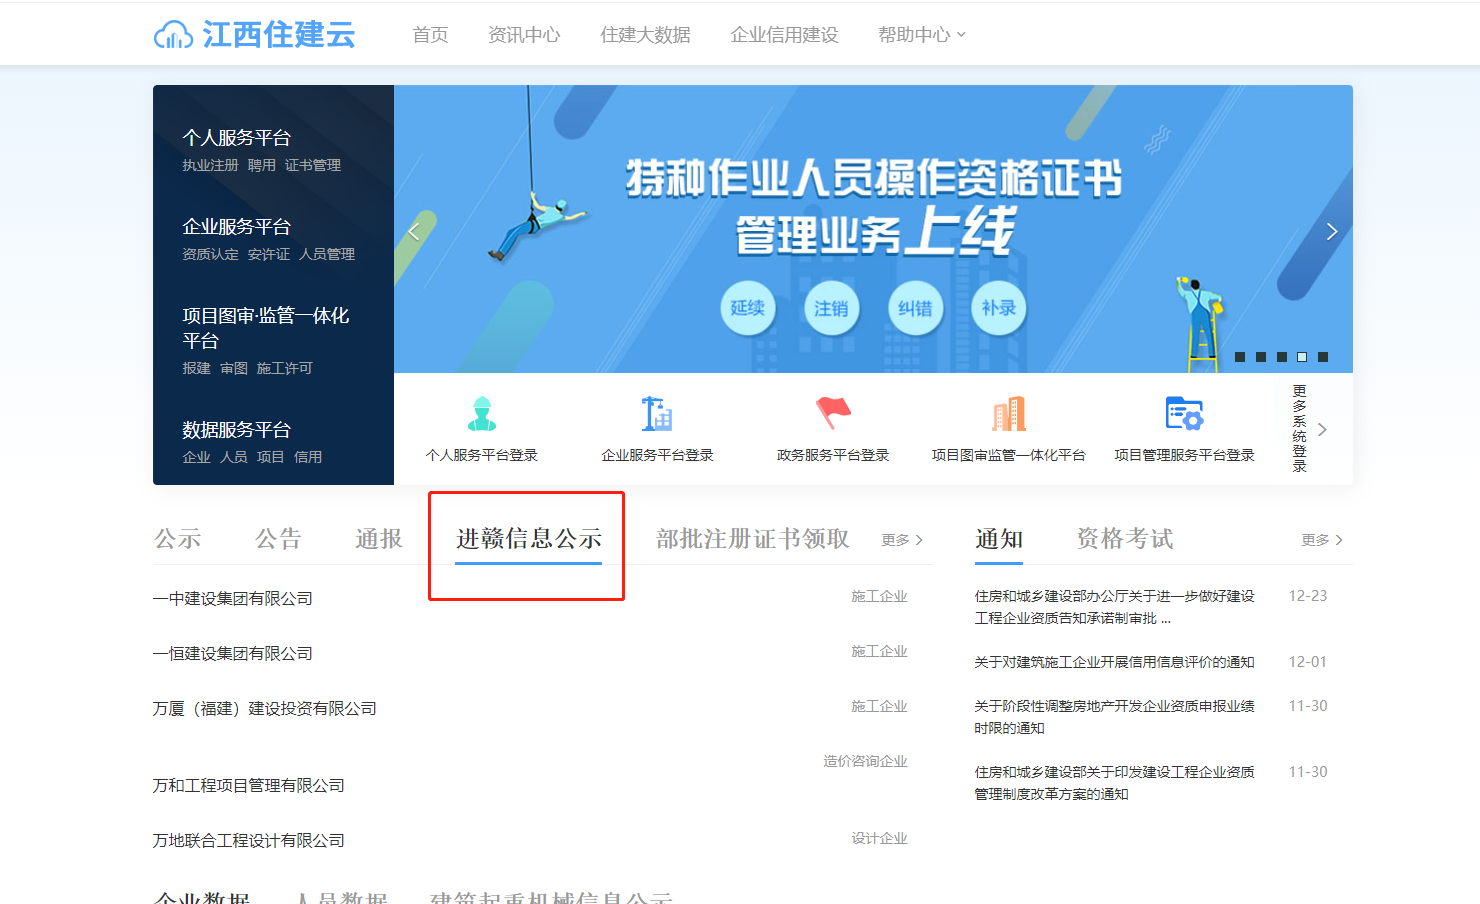Open 个人服务平台登录 worker icon

pyautogui.click(x=482, y=414)
